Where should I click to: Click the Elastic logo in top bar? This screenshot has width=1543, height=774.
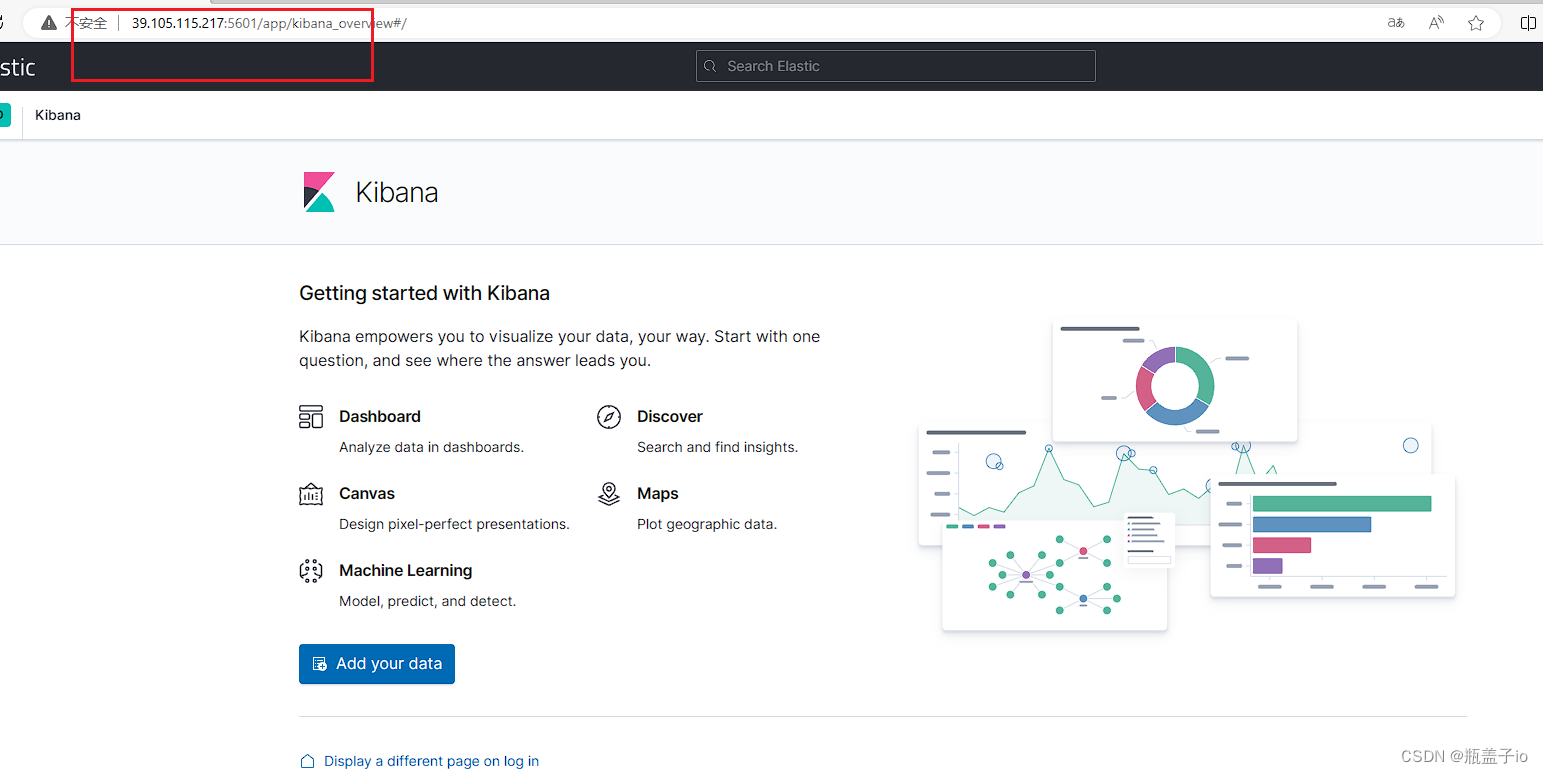tap(17, 66)
